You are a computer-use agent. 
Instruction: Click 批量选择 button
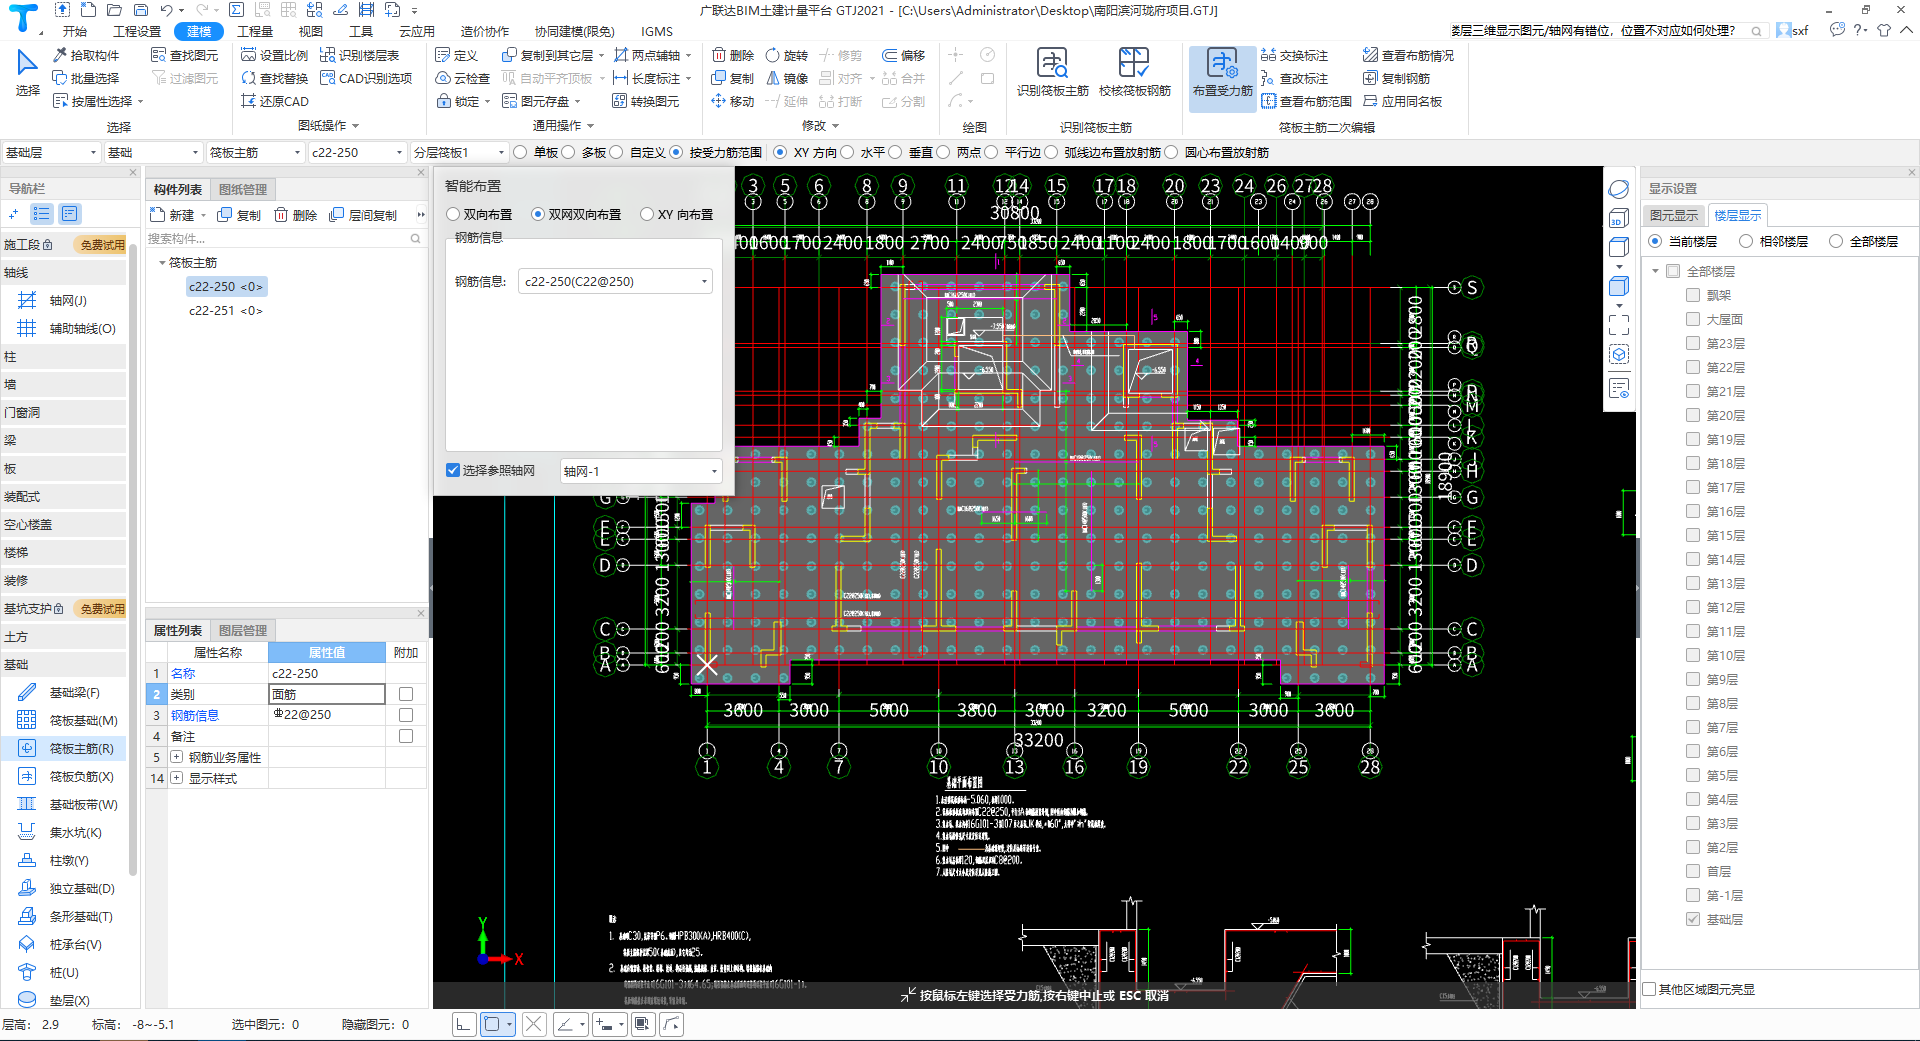click(86, 78)
